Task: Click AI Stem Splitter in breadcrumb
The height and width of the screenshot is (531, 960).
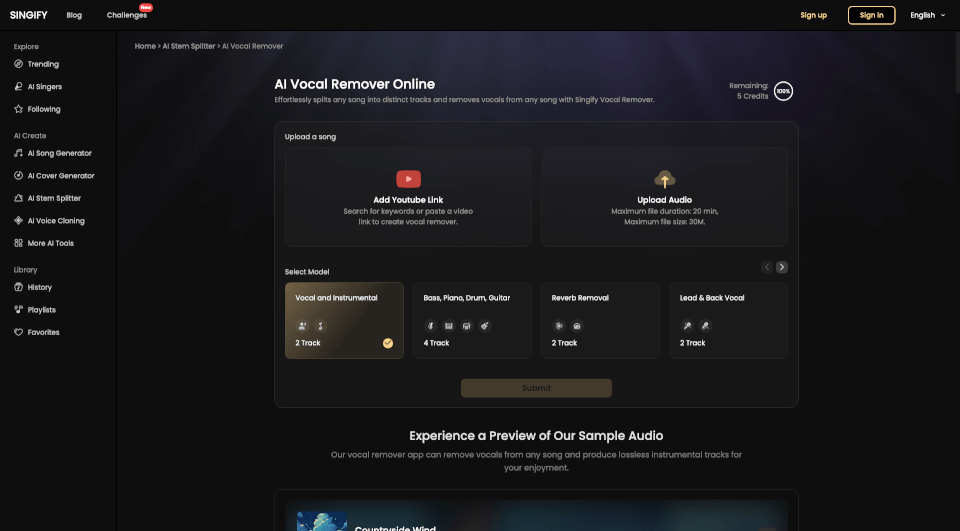Action: 189,46
